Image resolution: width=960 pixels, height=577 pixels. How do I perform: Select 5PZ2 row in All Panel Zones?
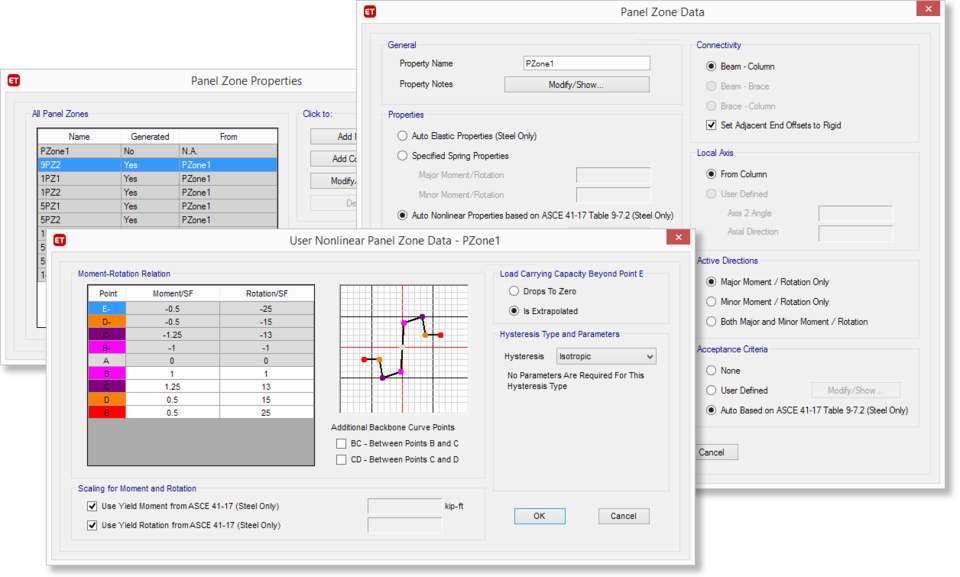pyautogui.click(x=157, y=220)
